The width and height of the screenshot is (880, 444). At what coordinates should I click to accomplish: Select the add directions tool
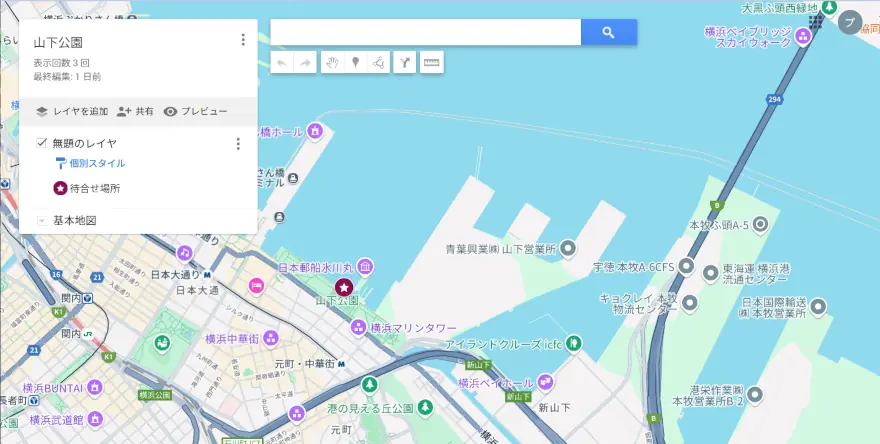405,63
